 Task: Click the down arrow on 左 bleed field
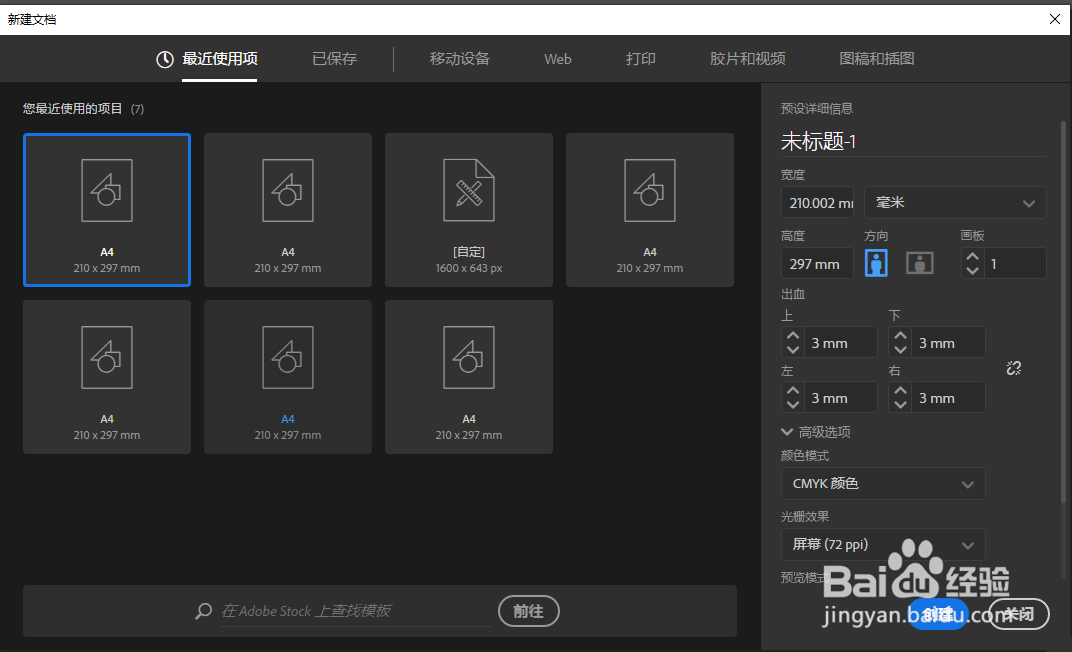(792, 402)
